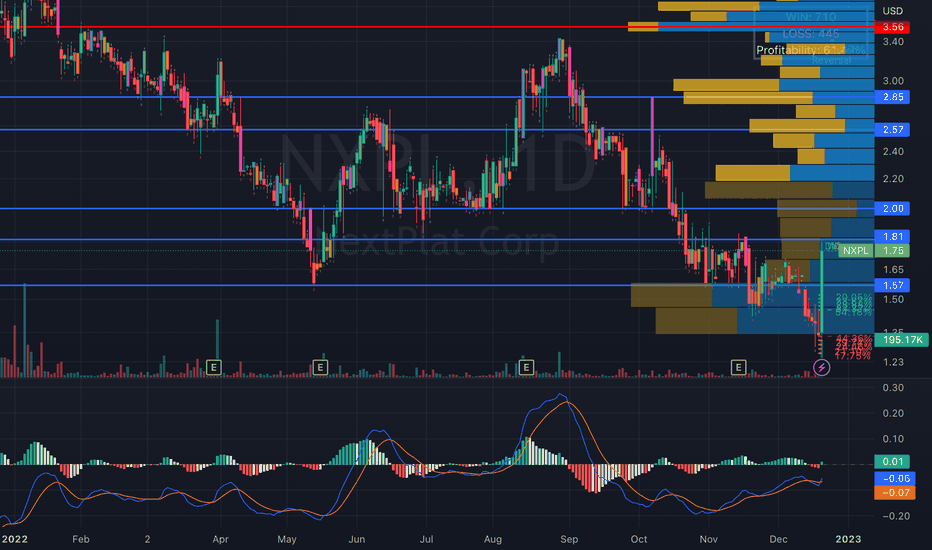The height and width of the screenshot is (550, 932).
Task: Click the earnings E marker near April
Action: 213,367
